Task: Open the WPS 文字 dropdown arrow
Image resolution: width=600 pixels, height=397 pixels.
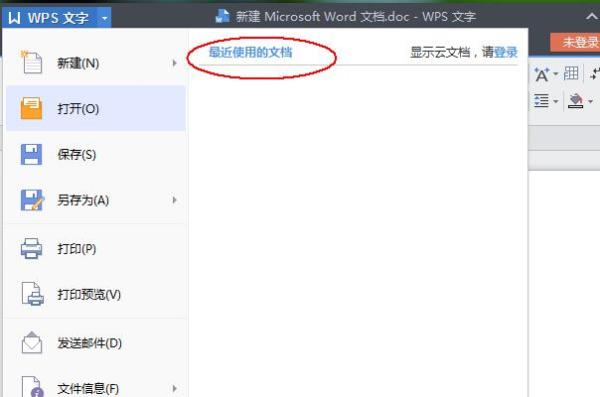Action: 104,18
